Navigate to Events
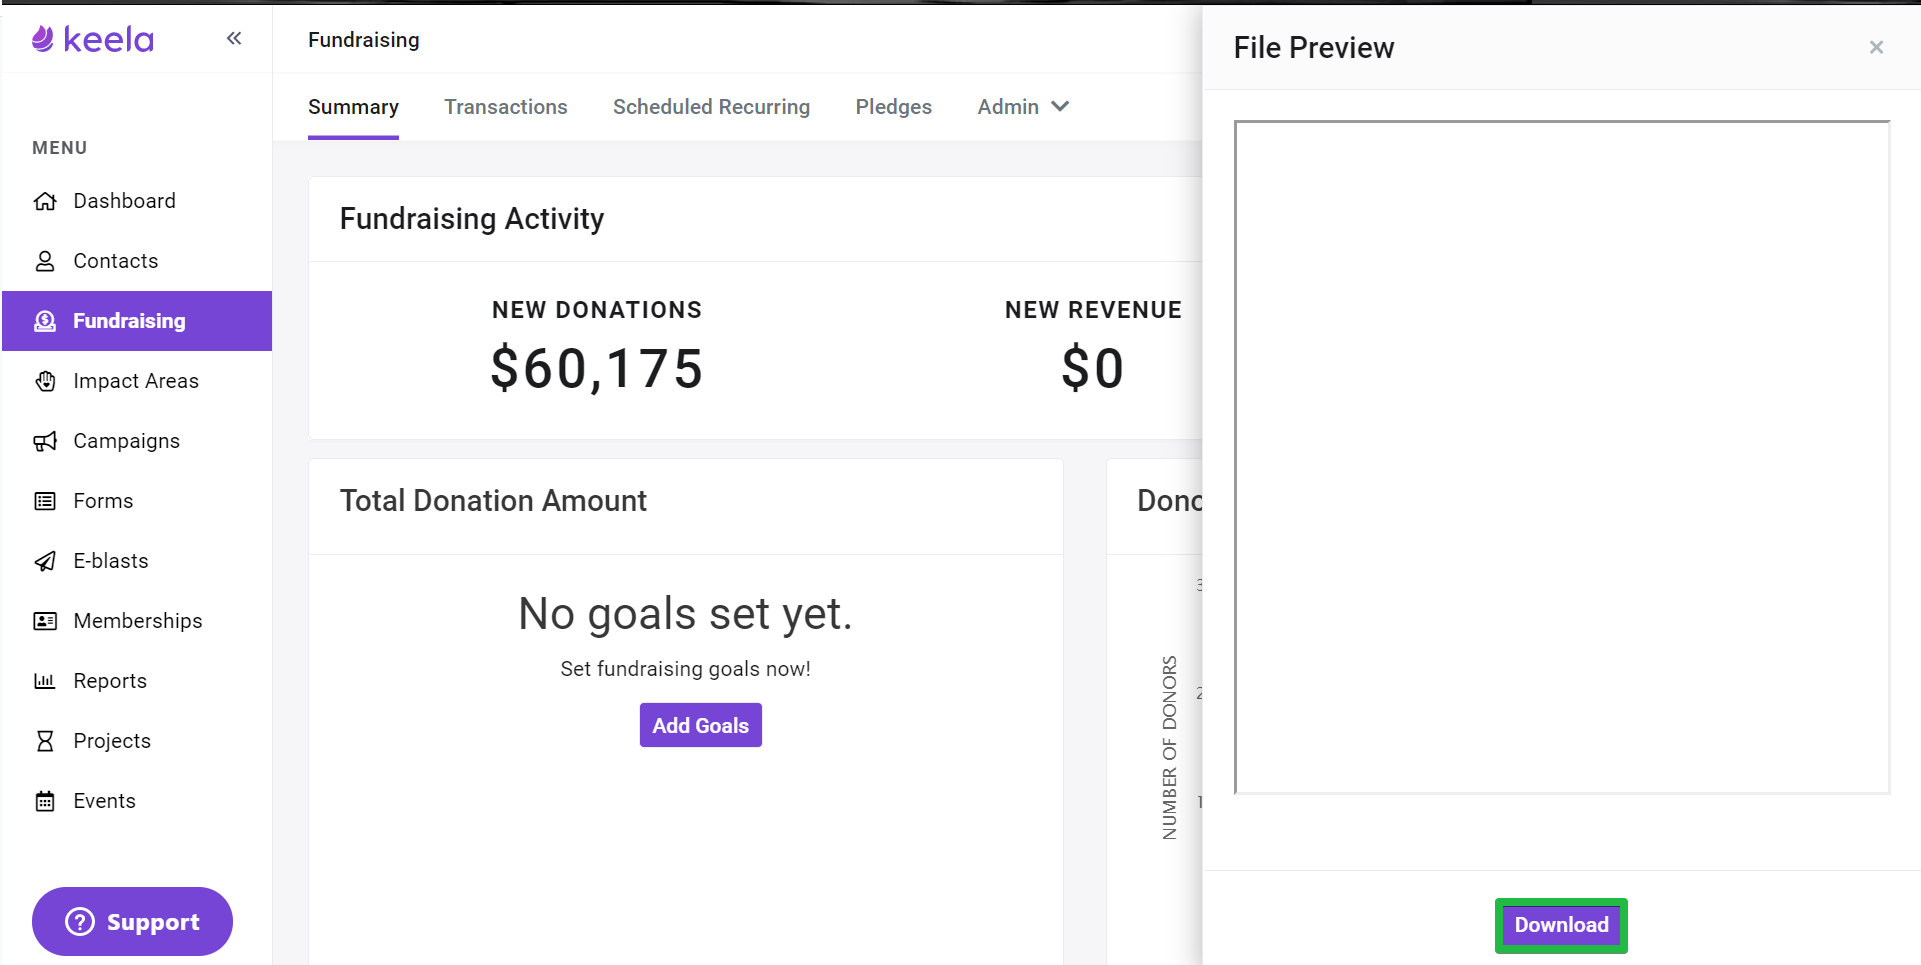Screen dimensions: 1921x965 pyautogui.click(x=137, y=801)
